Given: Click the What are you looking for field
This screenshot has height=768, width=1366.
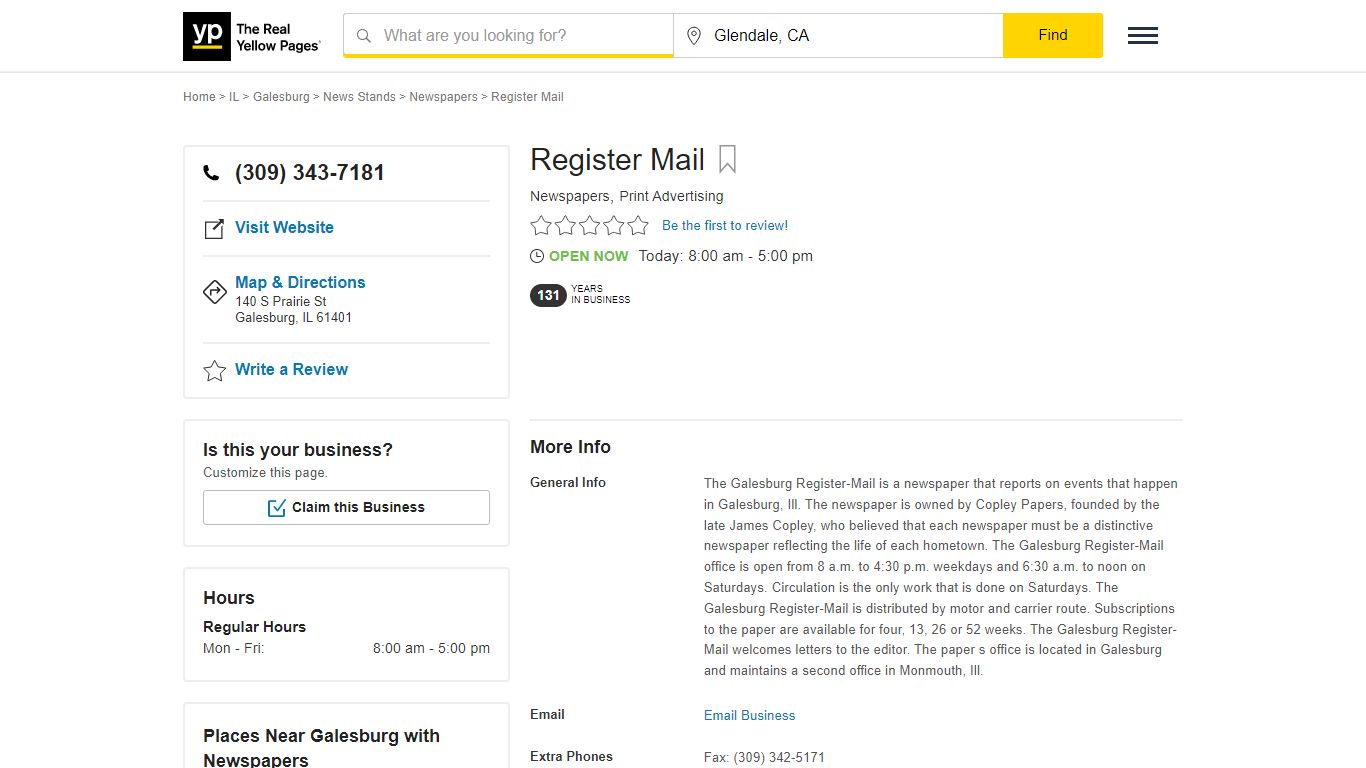Looking at the screenshot, I should 508,35.
